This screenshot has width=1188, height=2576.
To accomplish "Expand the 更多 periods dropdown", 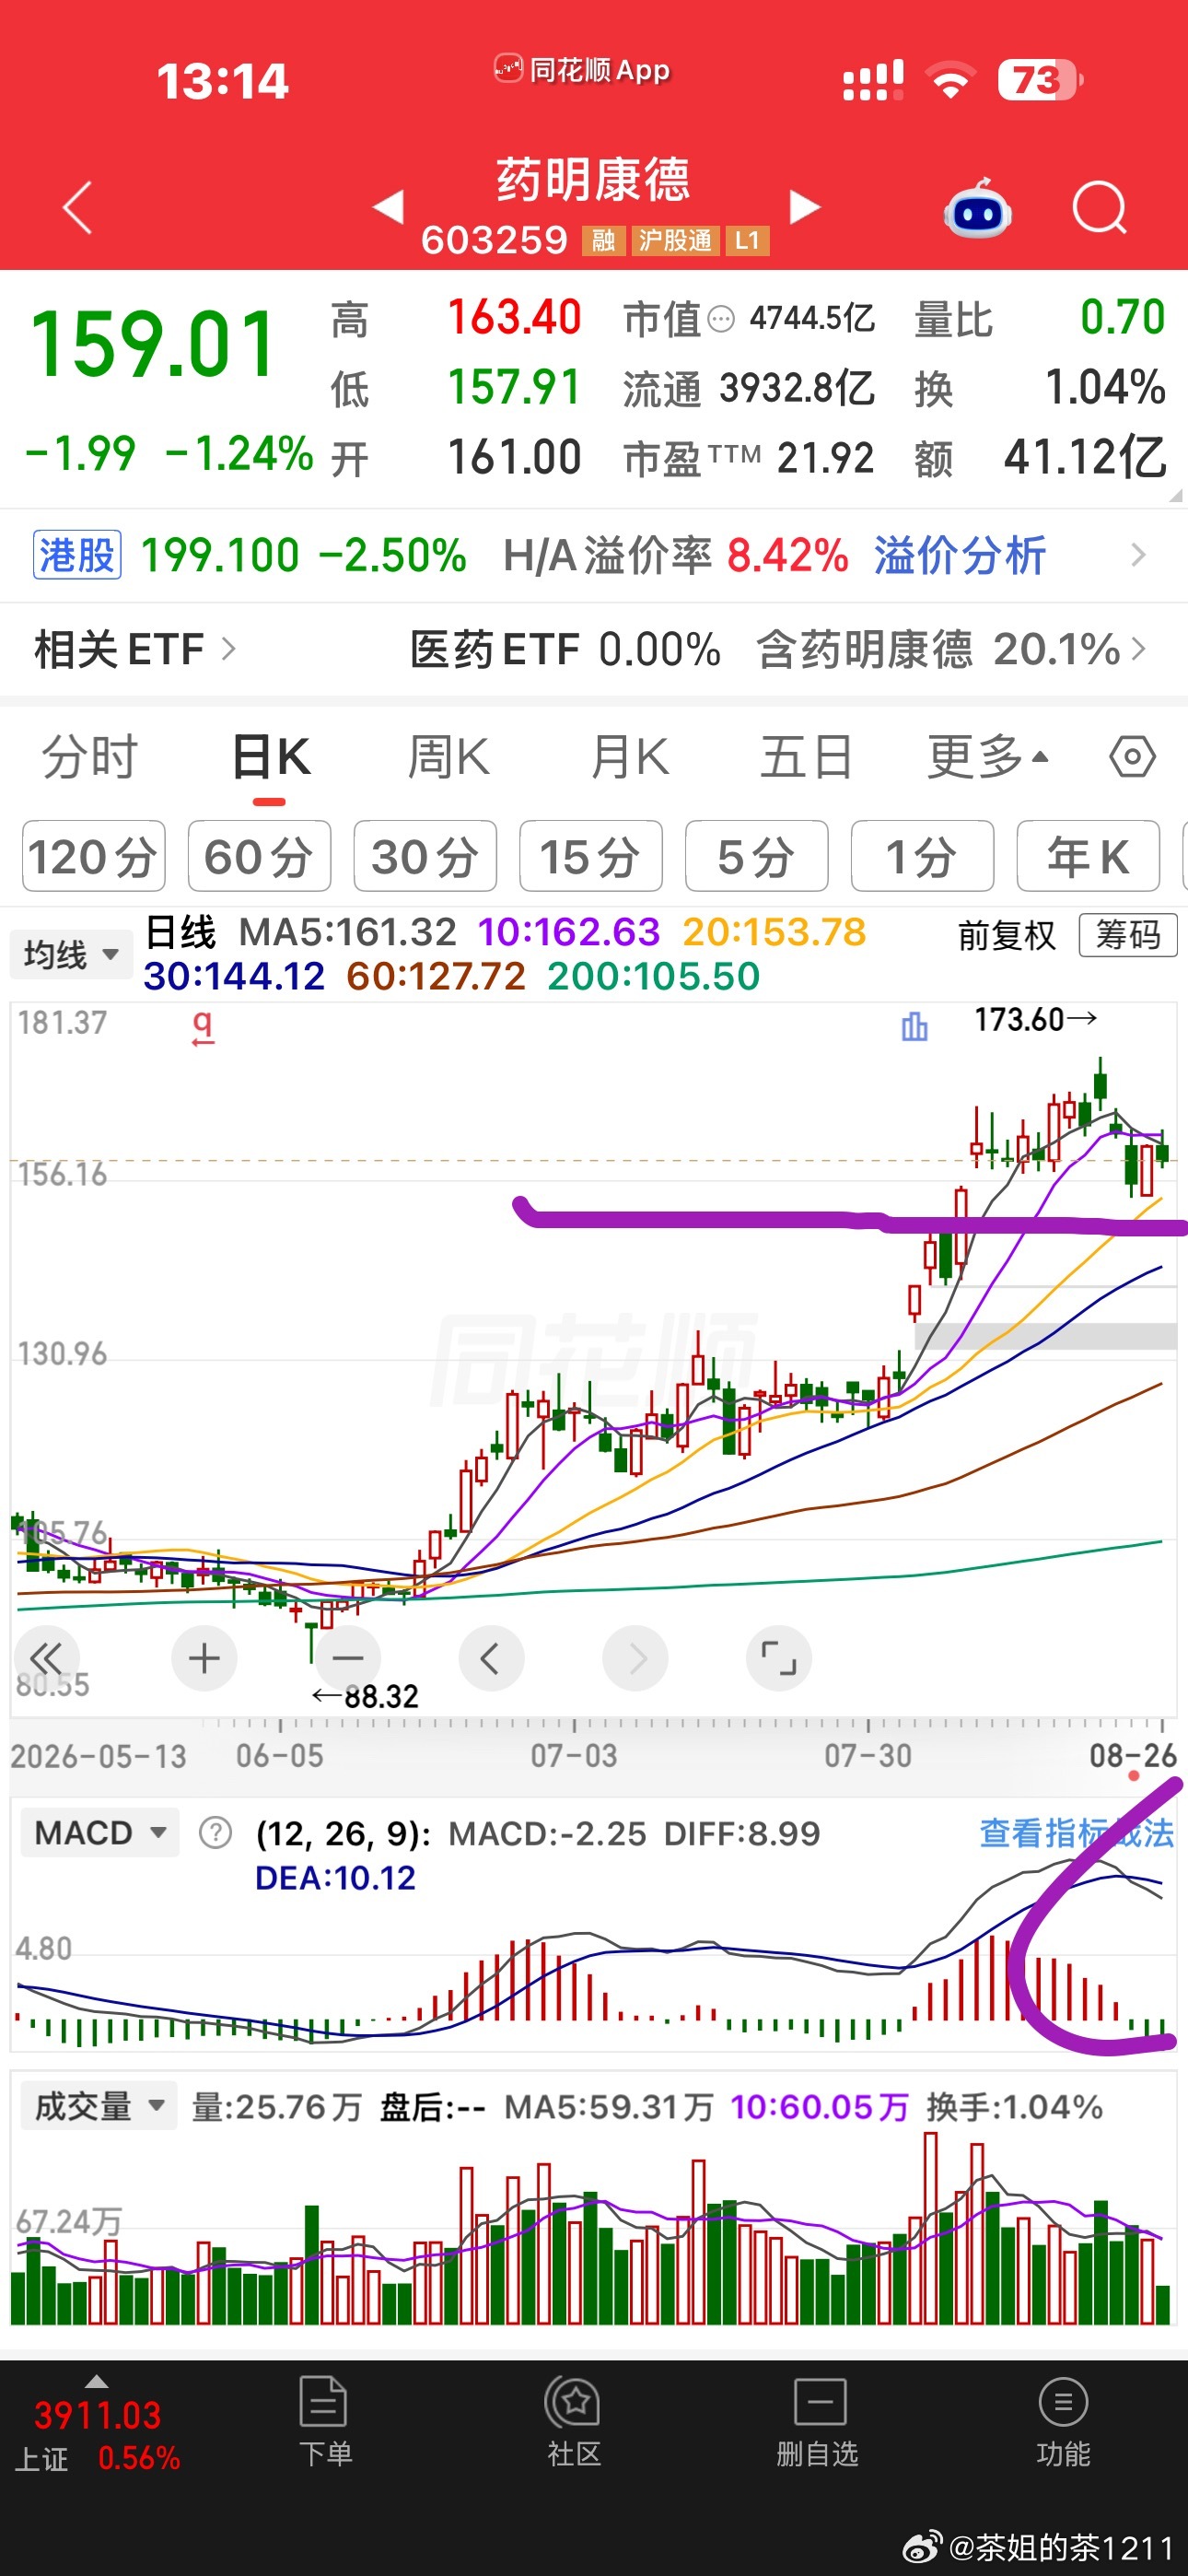I will (x=988, y=757).
